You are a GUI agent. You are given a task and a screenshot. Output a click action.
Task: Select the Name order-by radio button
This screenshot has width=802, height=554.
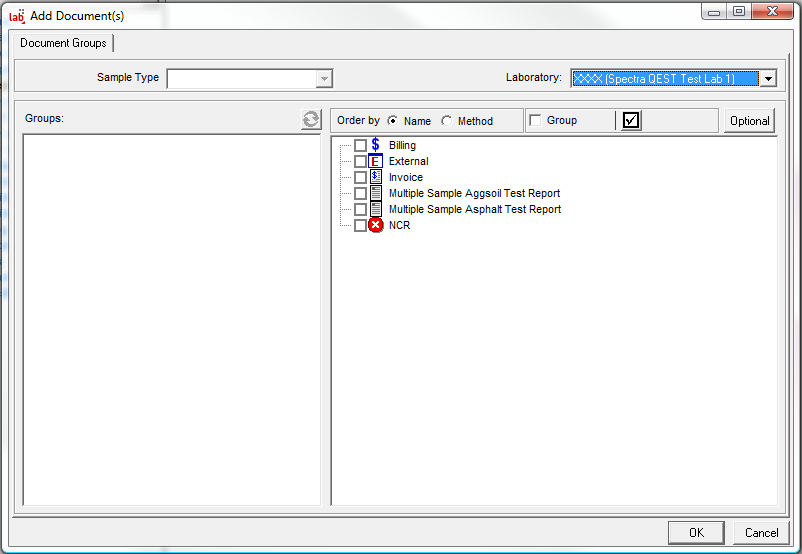coord(392,121)
